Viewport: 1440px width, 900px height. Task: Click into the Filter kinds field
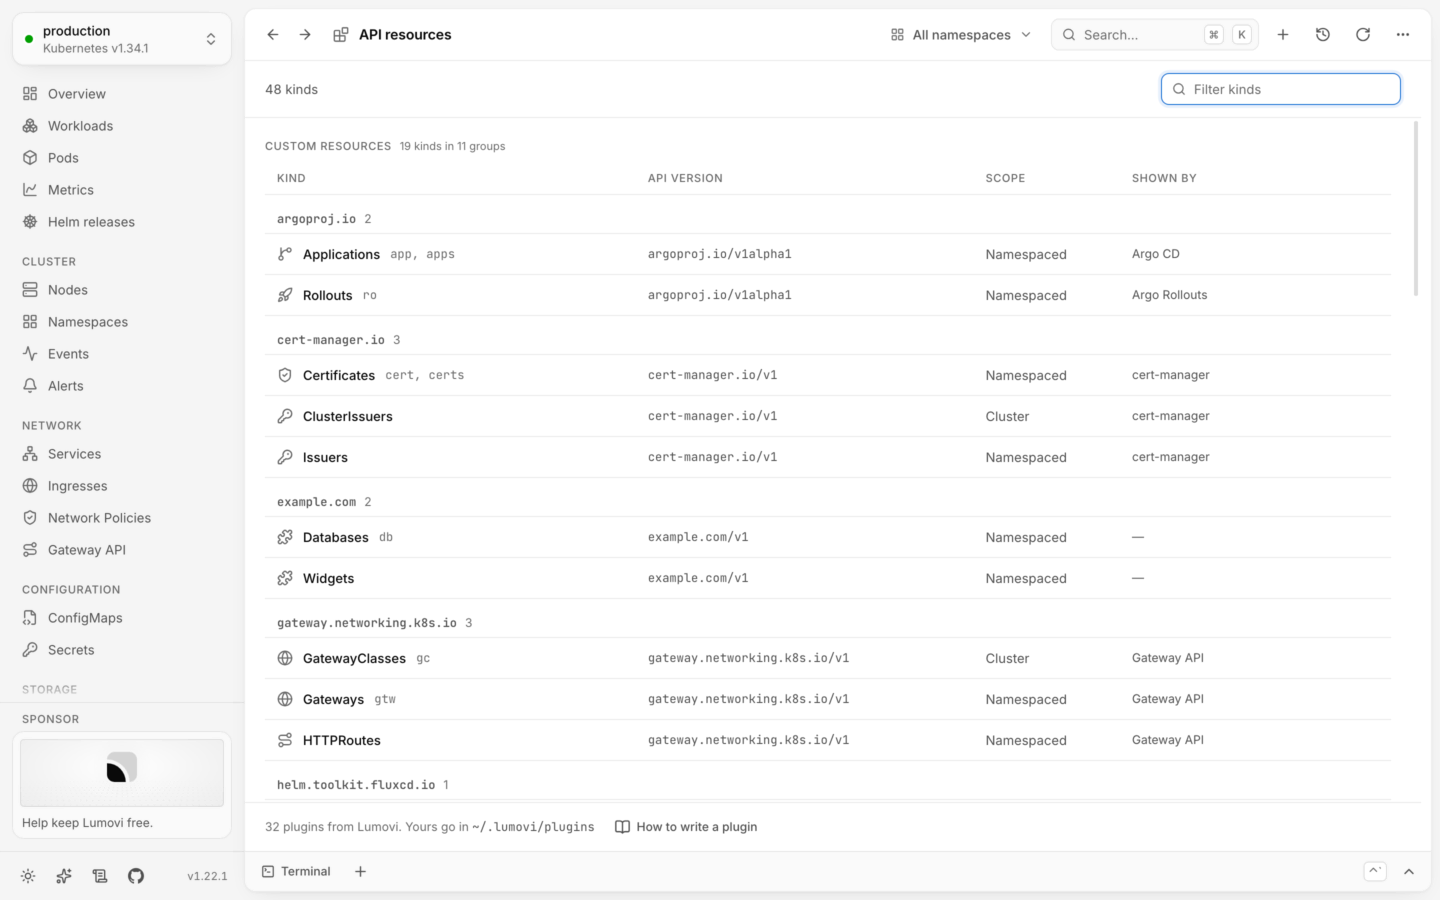click(1281, 89)
